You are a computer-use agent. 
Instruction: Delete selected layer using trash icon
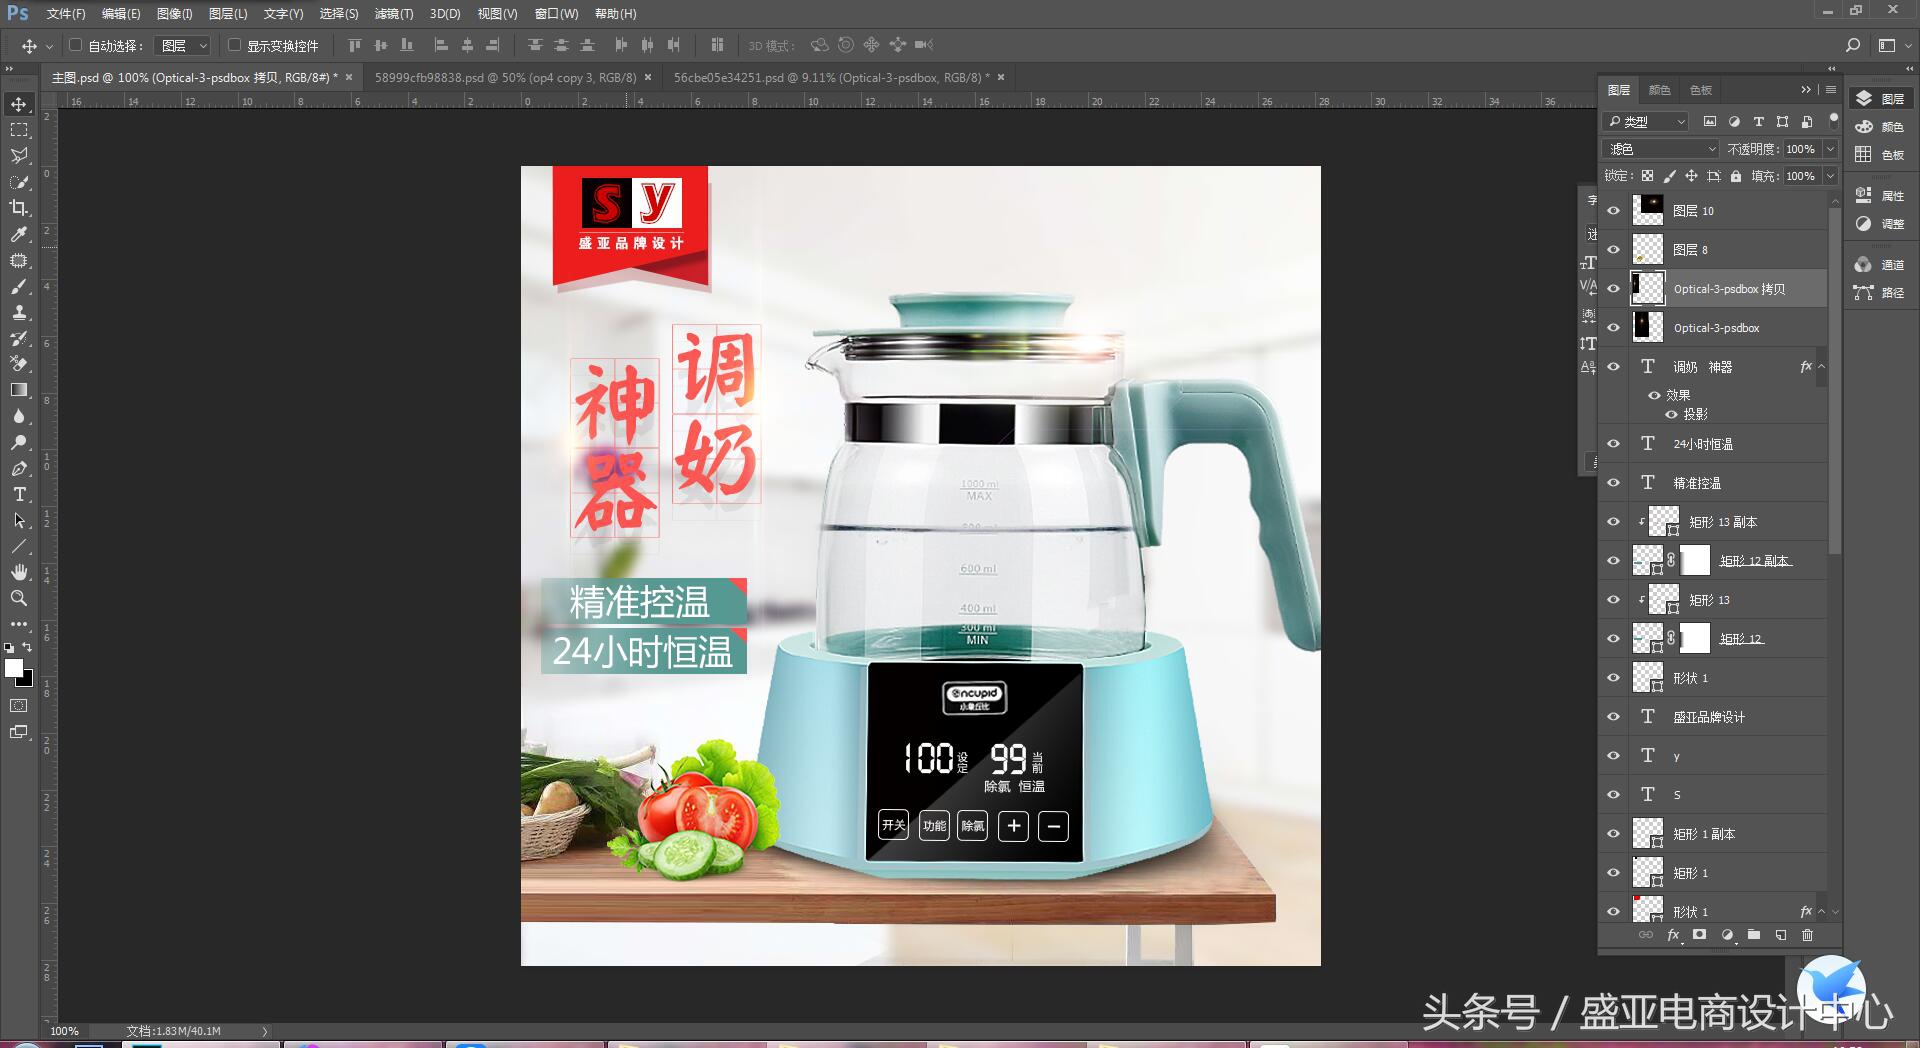[1807, 935]
